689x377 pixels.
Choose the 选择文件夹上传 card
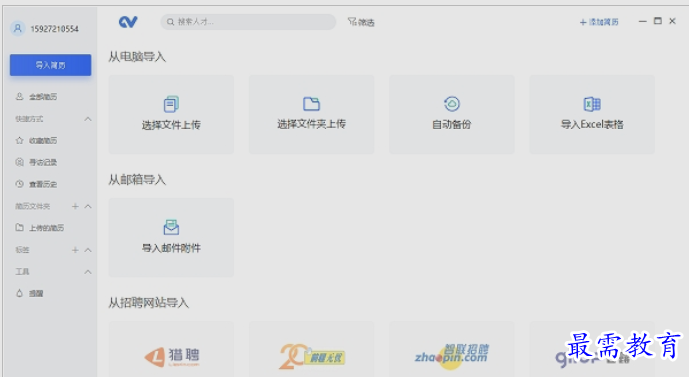[x=312, y=114]
